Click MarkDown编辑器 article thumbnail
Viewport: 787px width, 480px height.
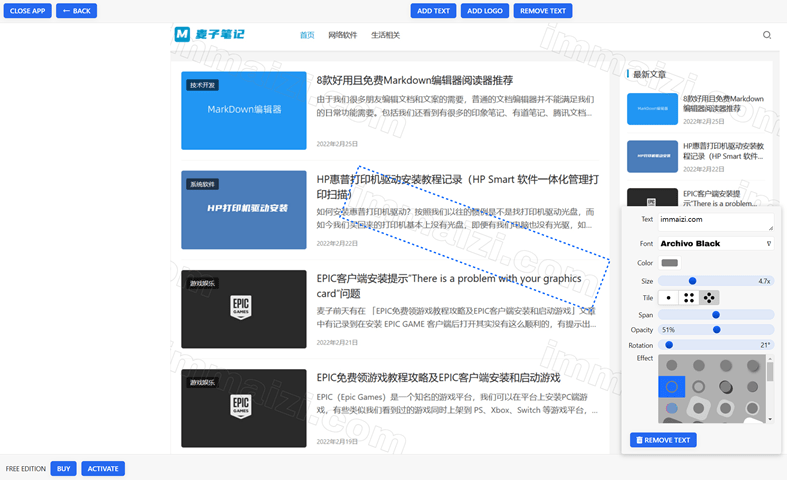coord(244,110)
